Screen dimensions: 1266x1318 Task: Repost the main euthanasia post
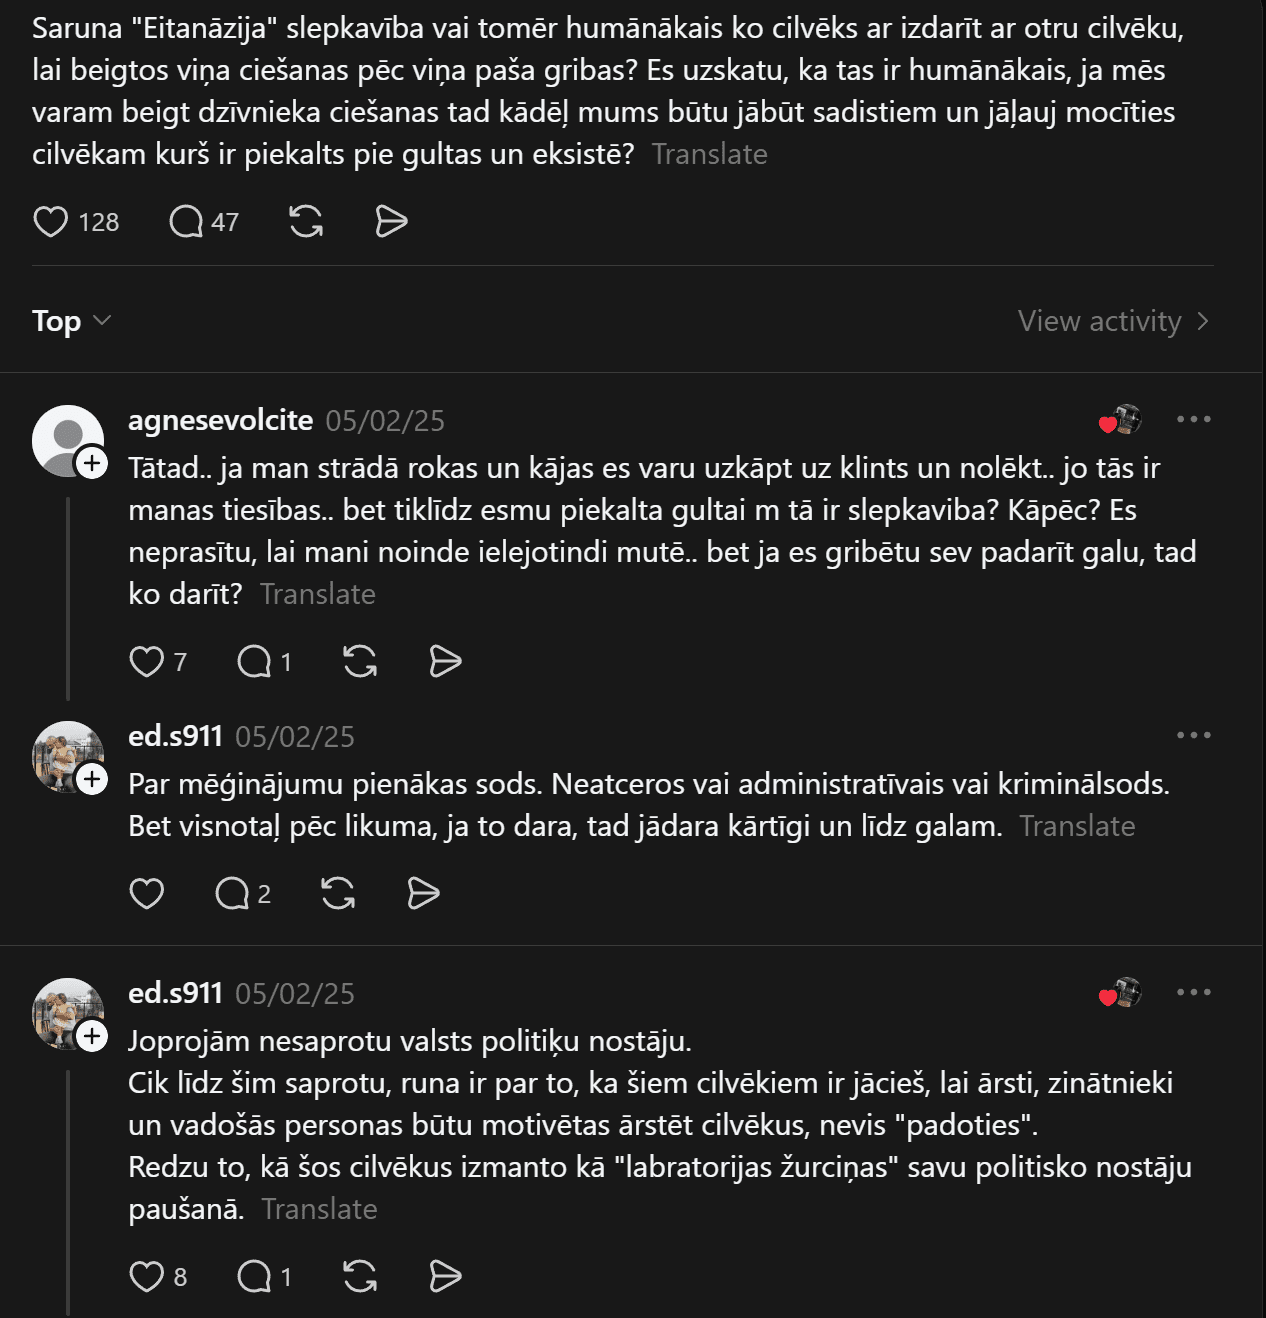coord(306,221)
